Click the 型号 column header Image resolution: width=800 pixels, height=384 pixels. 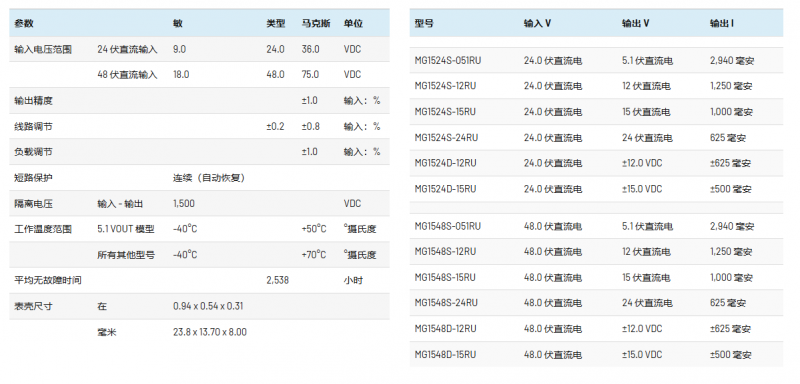tap(424, 23)
